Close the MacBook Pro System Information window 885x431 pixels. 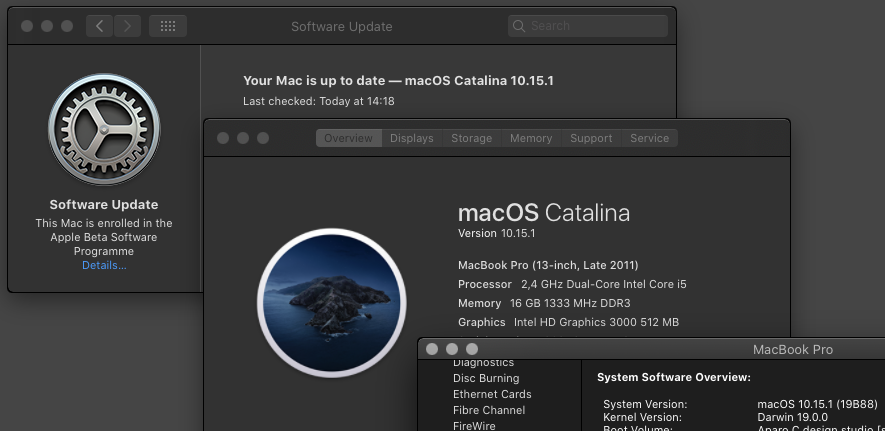432,349
